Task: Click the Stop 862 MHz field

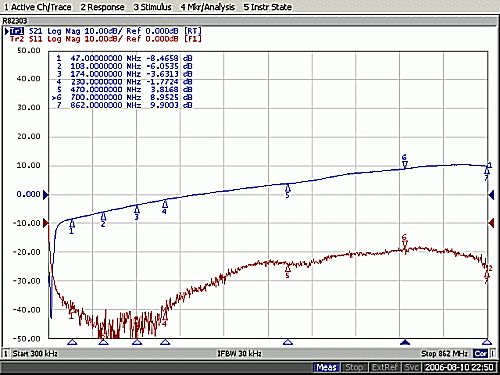Action: (445, 353)
